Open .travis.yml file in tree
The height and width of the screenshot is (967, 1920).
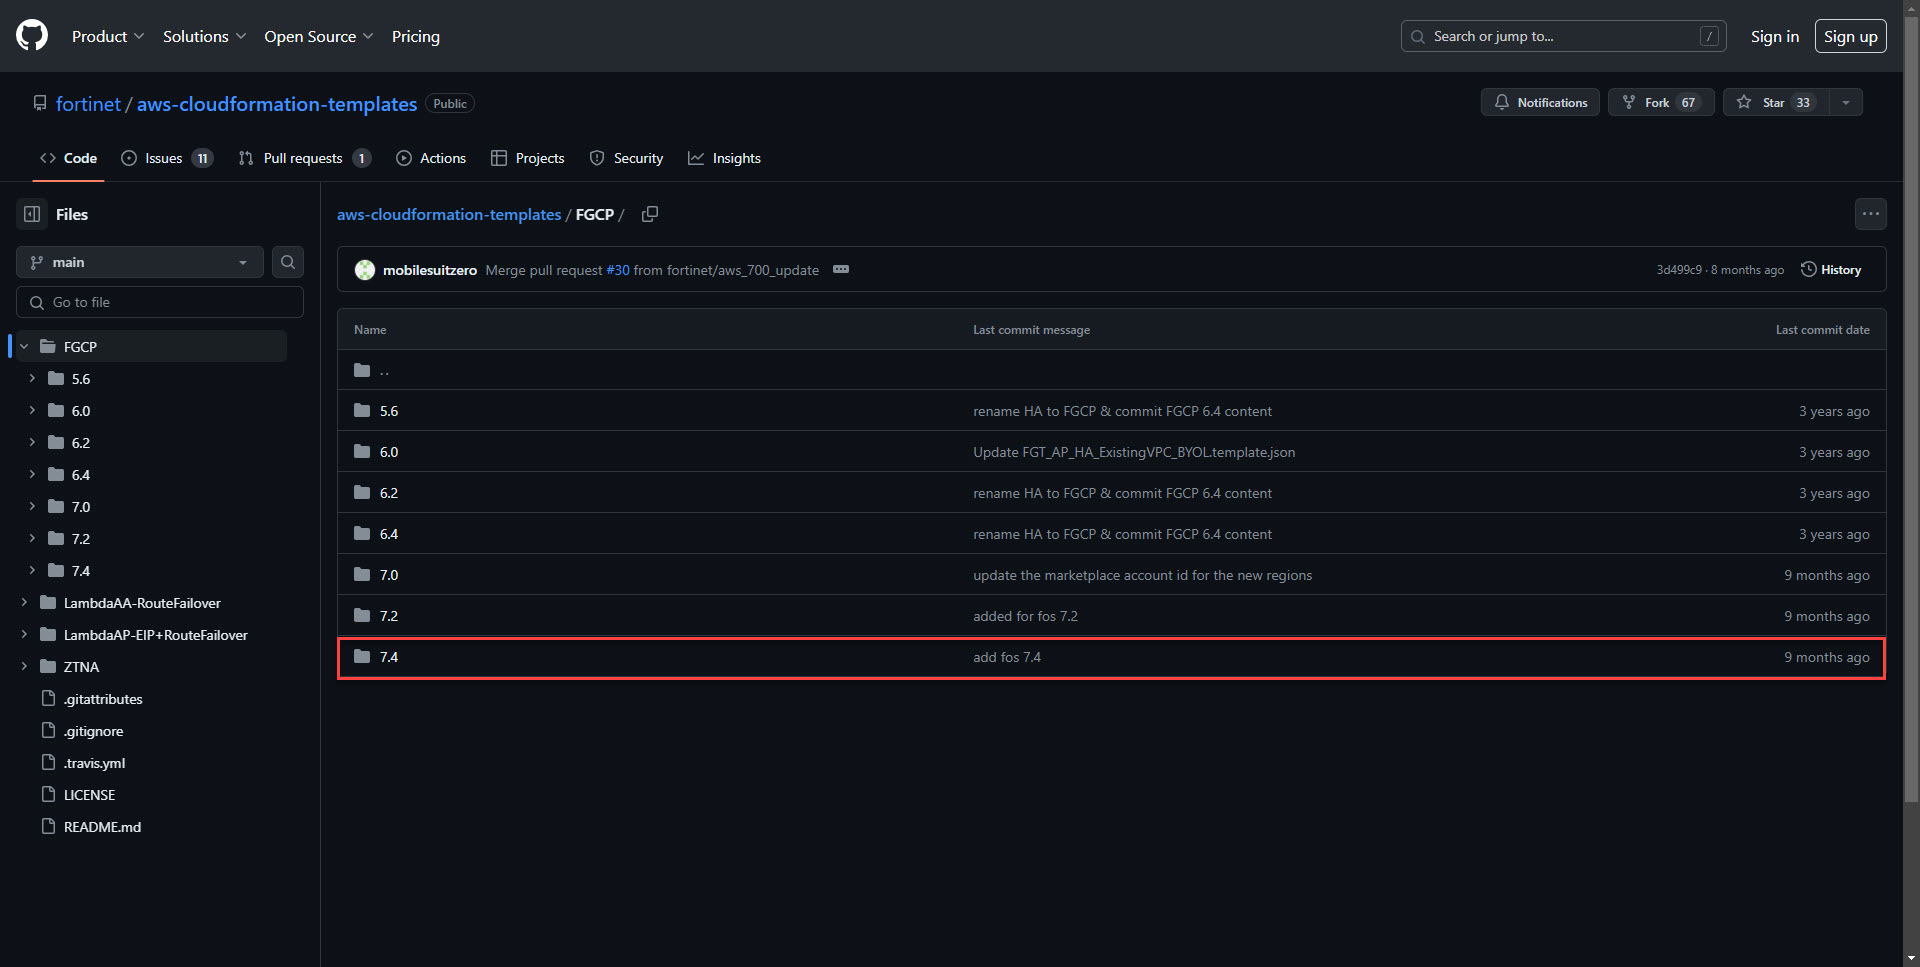pos(94,763)
